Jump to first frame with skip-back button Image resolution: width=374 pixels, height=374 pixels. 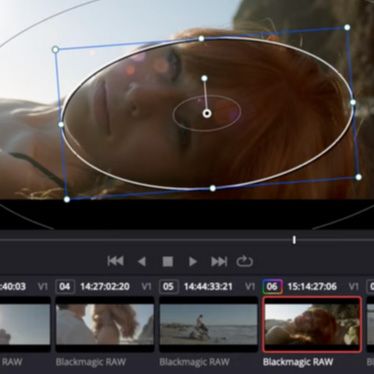tap(116, 261)
